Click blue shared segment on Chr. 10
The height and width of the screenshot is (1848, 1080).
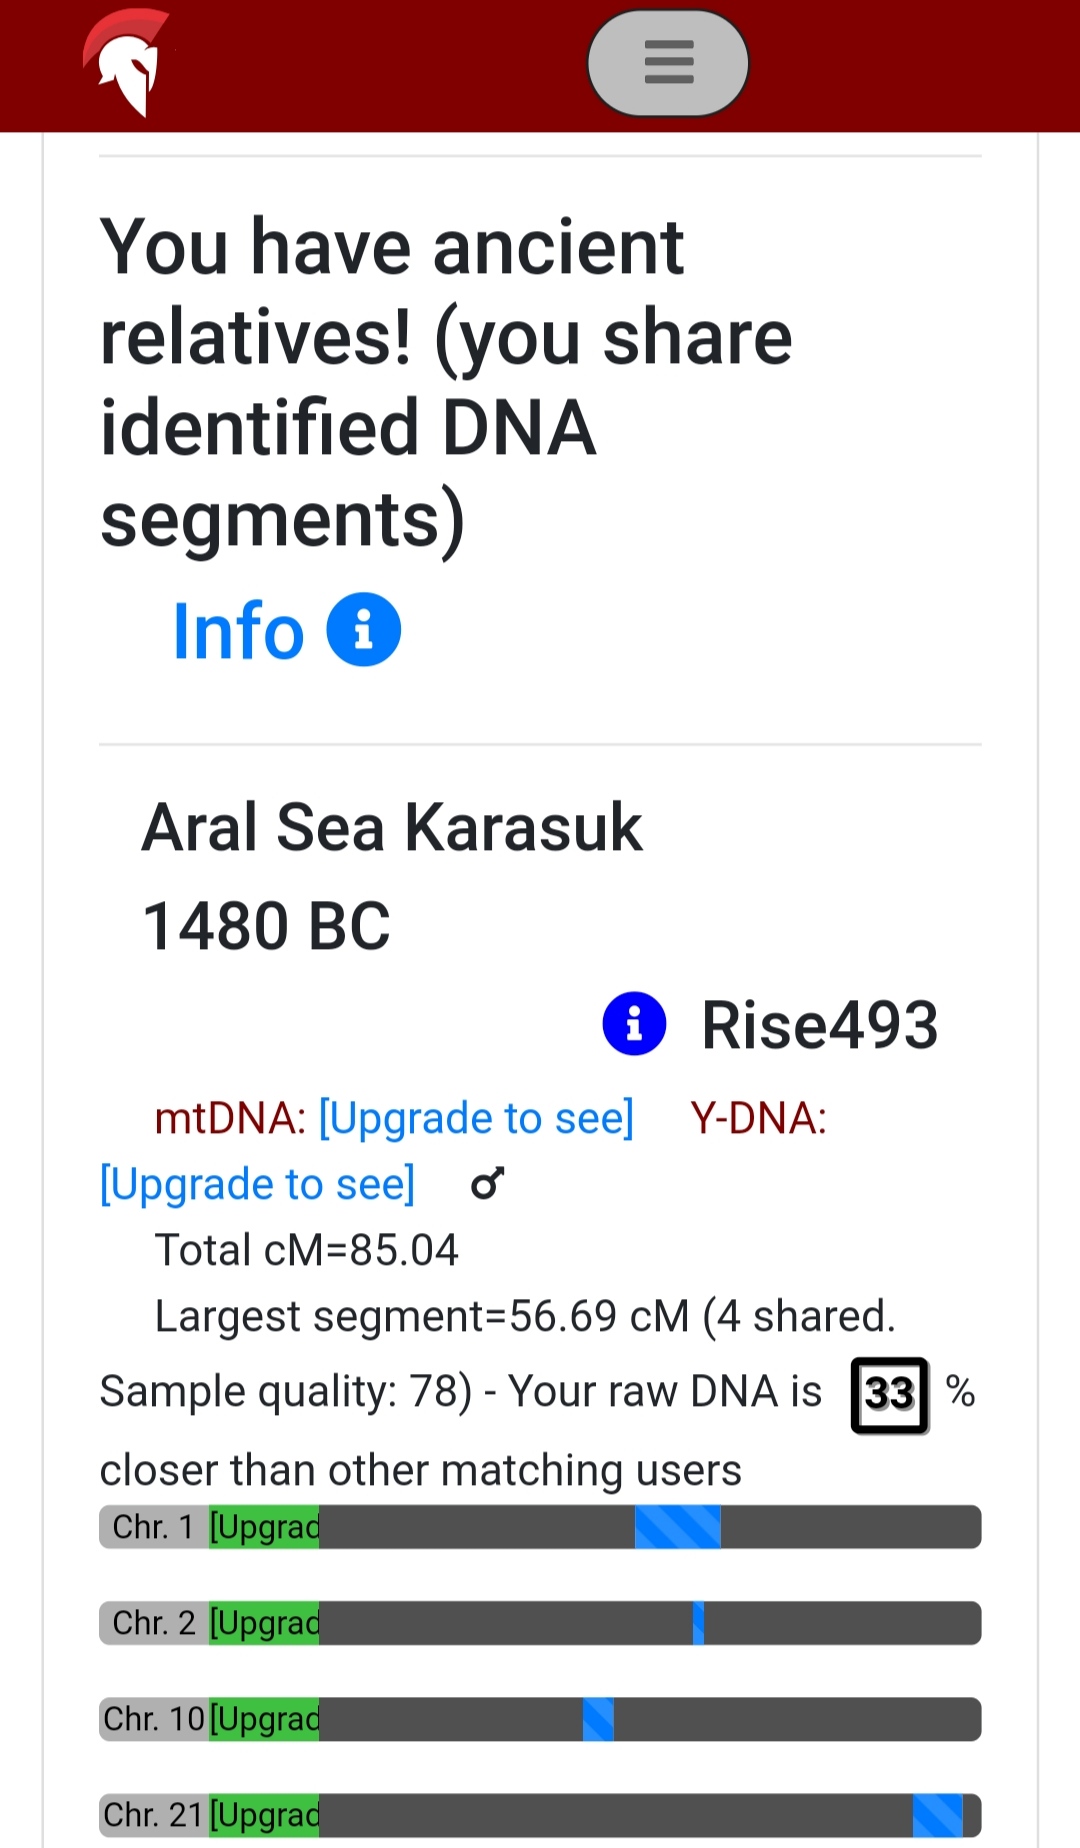pyautogui.click(x=598, y=1719)
